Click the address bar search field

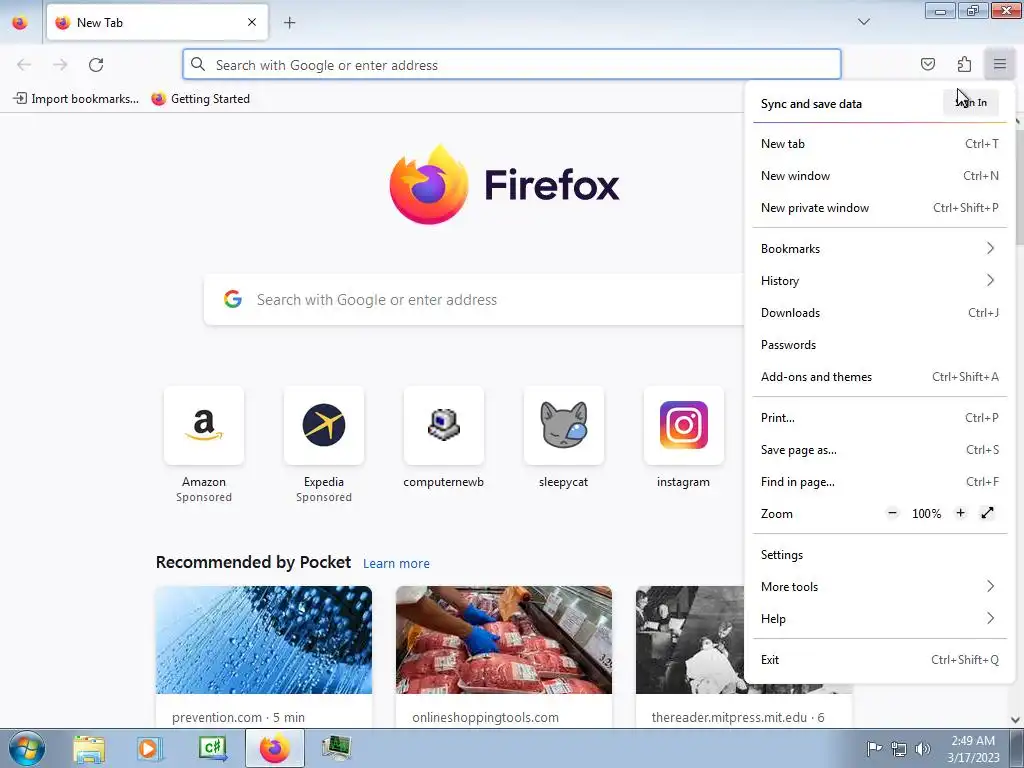[511, 65]
